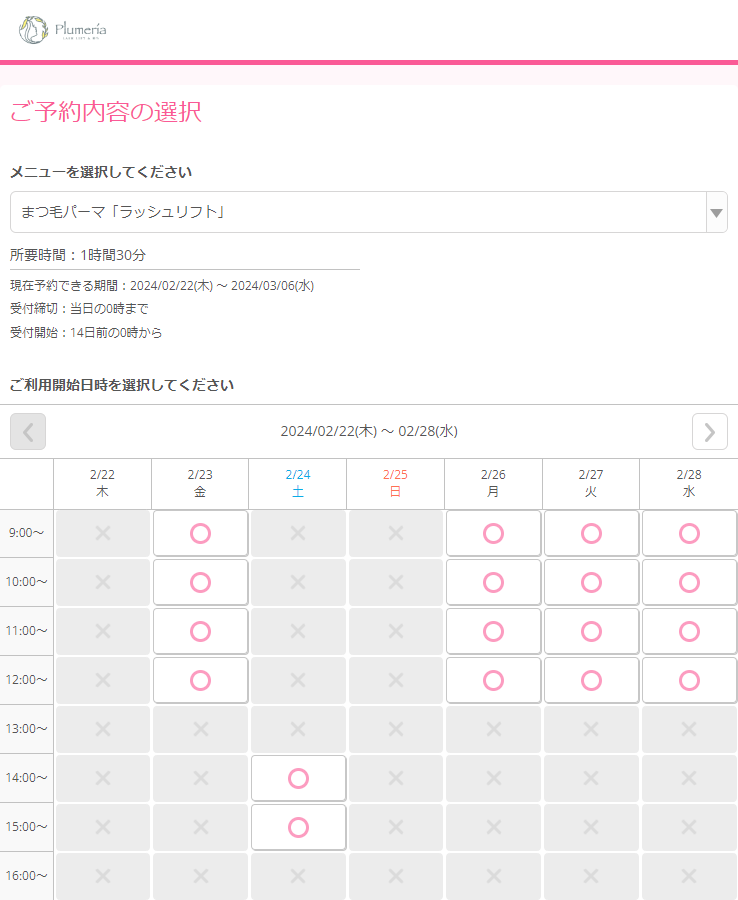Image resolution: width=738 pixels, height=900 pixels.
Task: Click the 12:00～ row label
Action: coord(26,680)
